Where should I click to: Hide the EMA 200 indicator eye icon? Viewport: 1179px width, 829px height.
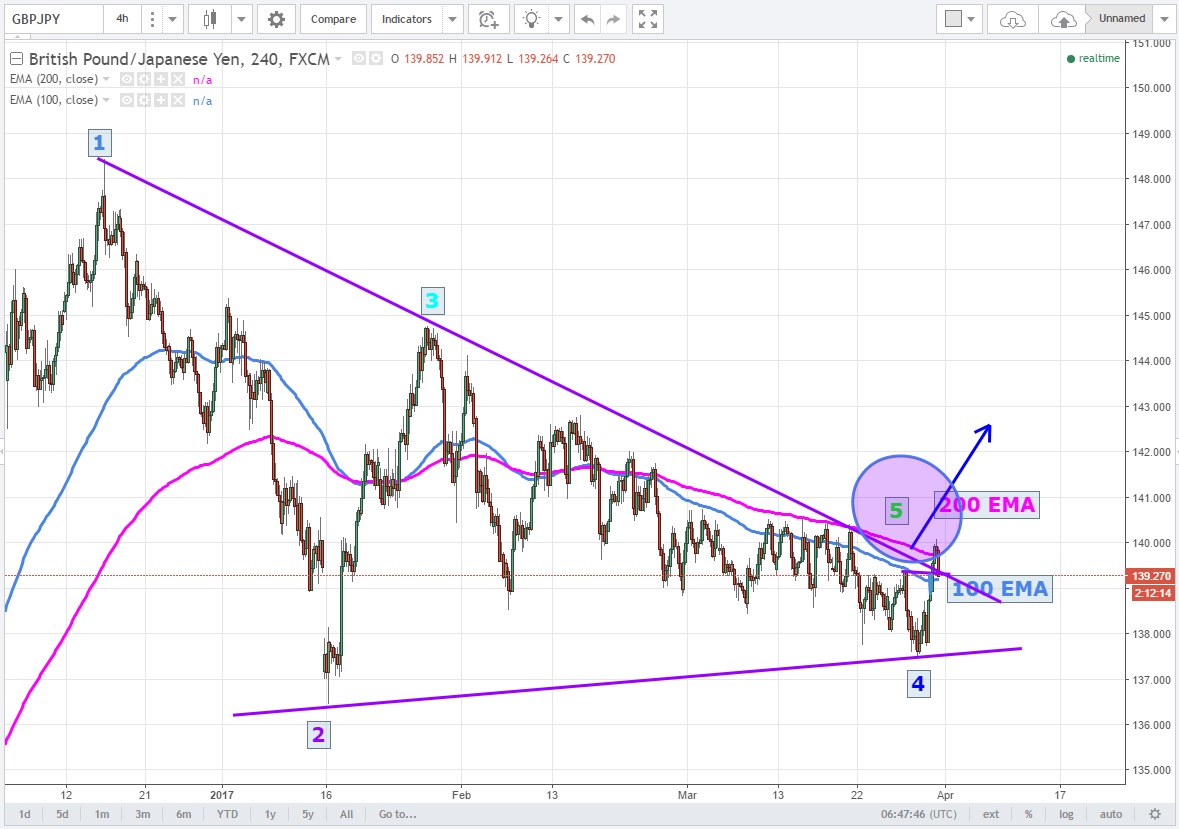[x=127, y=79]
